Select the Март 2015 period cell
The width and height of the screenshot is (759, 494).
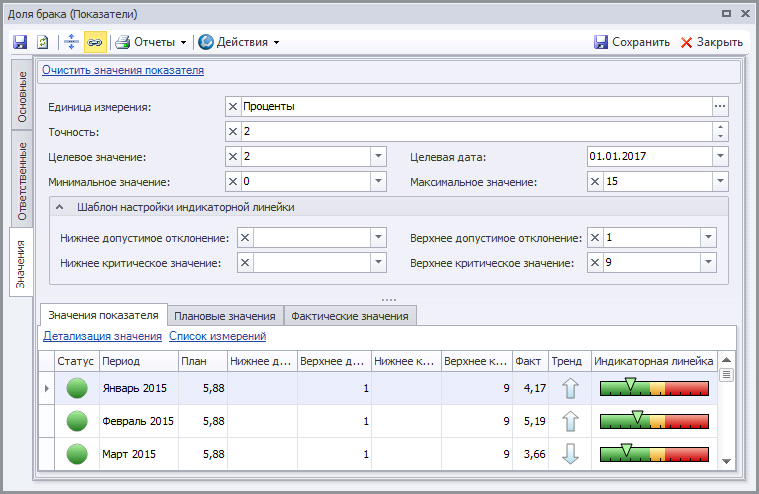[139, 454]
